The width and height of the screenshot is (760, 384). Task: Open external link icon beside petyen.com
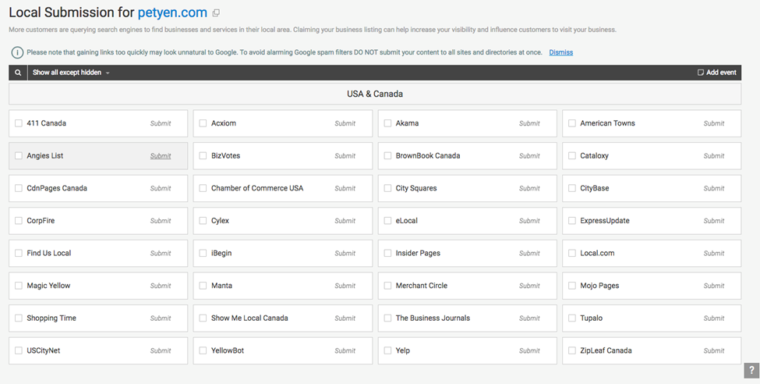click(216, 13)
